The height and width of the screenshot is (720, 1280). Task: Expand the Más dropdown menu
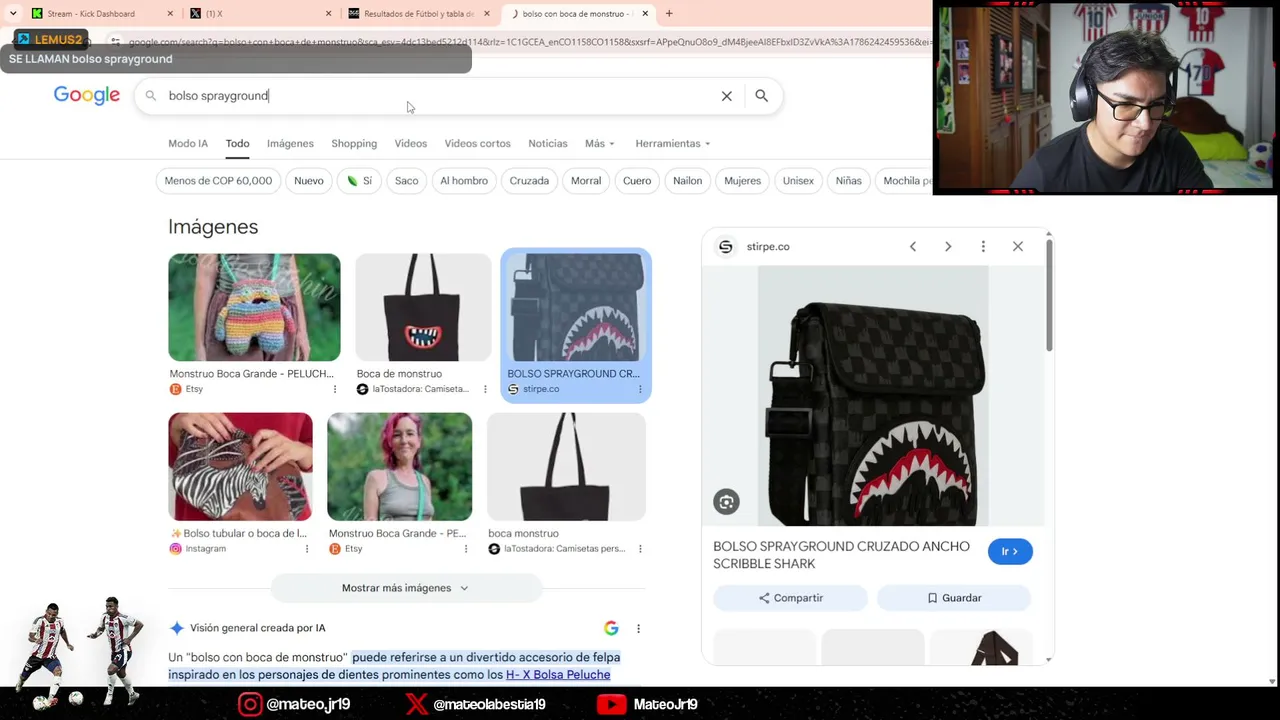point(600,143)
